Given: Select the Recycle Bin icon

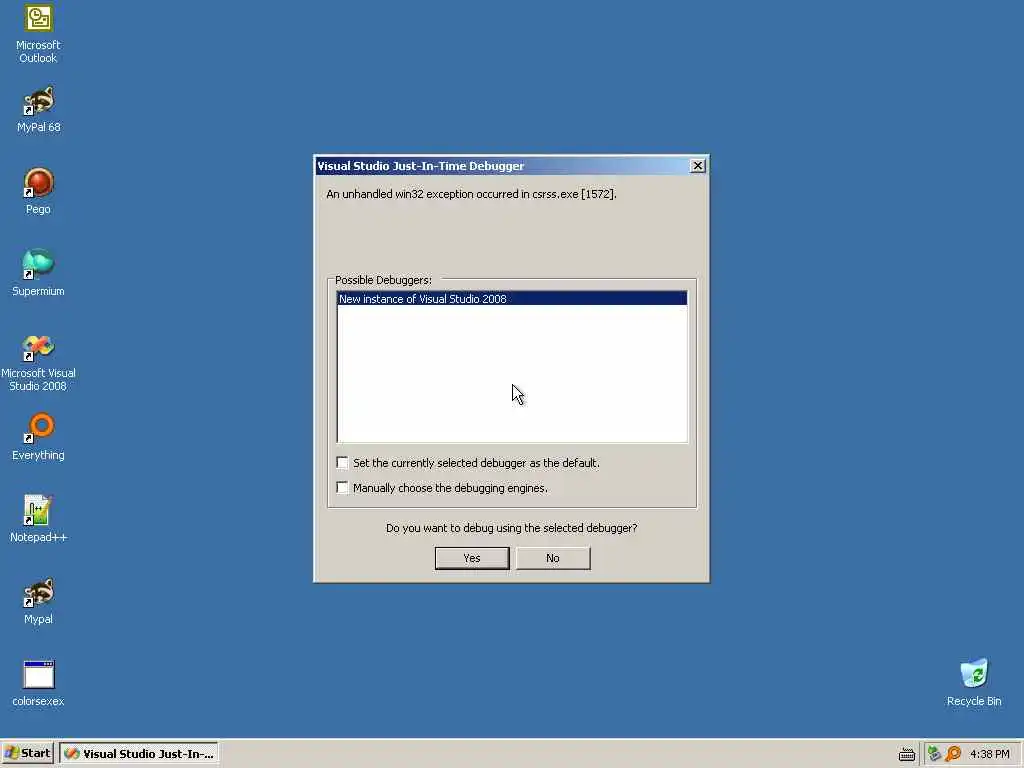Looking at the screenshot, I should pyautogui.click(x=974, y=683).
